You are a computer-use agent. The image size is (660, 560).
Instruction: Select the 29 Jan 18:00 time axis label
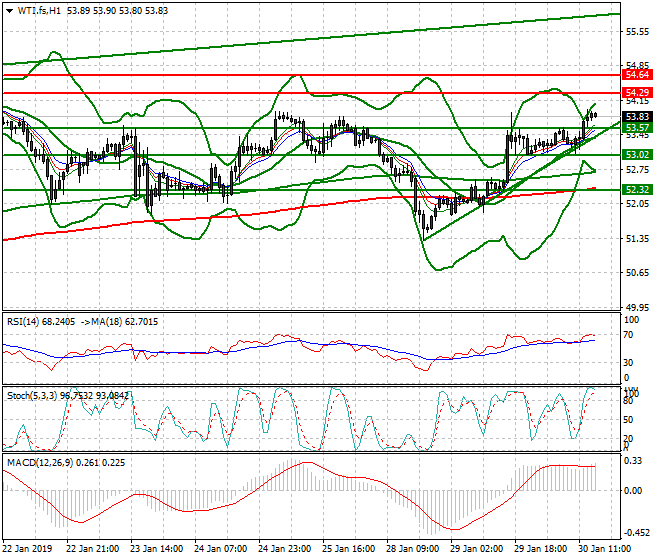(540, 549)
